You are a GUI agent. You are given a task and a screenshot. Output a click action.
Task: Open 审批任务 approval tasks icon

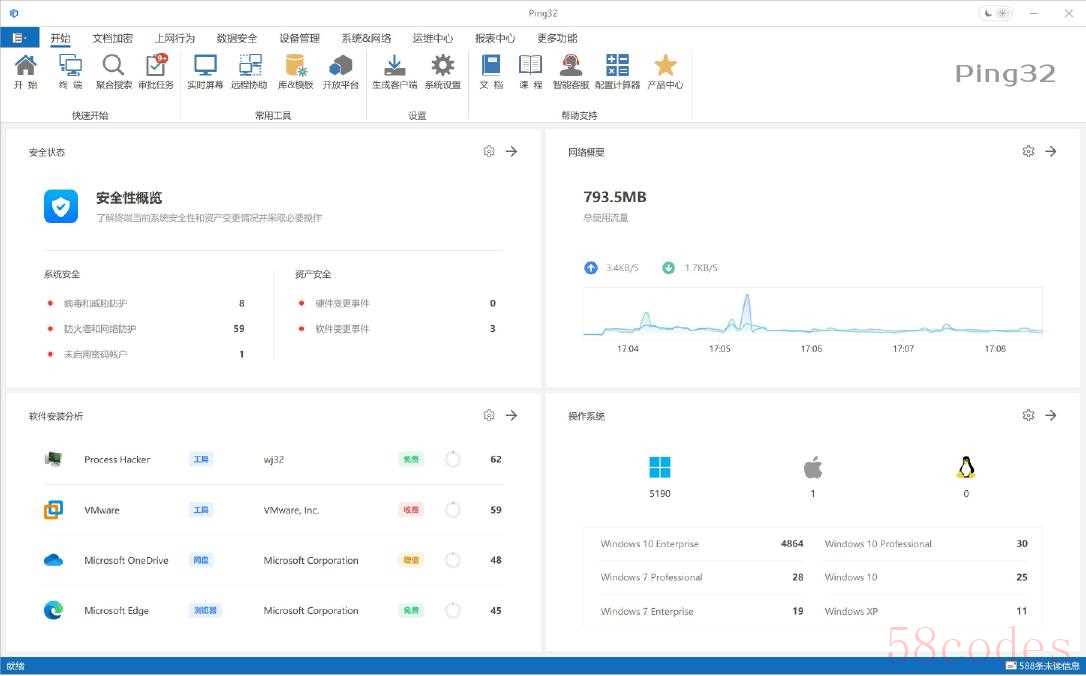click(x=156, y=71)
